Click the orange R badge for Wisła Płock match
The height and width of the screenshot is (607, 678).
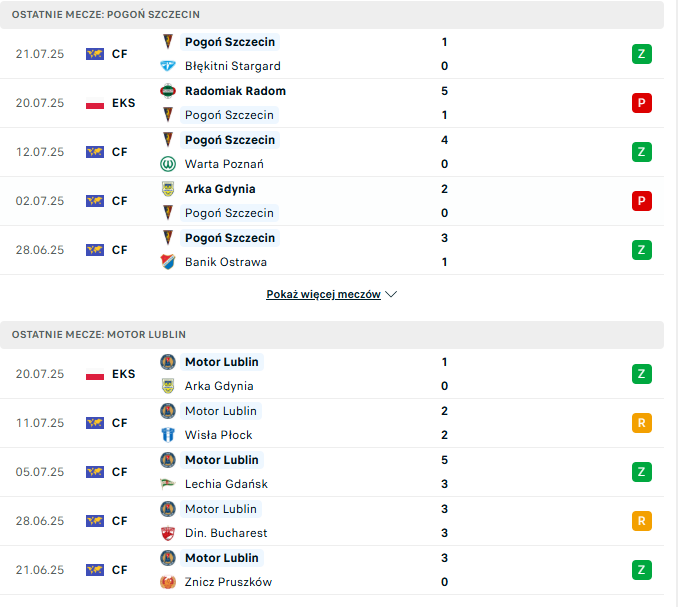pos(642,423)
